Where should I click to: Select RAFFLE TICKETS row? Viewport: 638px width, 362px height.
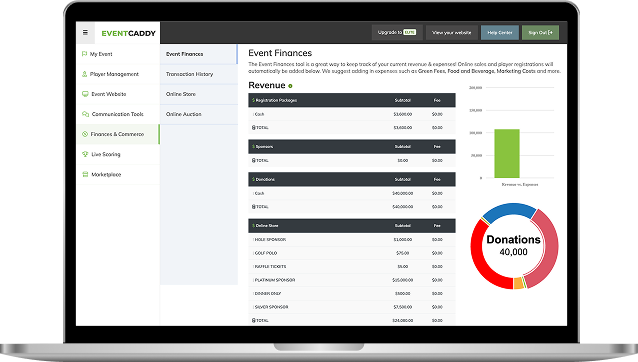352,266
